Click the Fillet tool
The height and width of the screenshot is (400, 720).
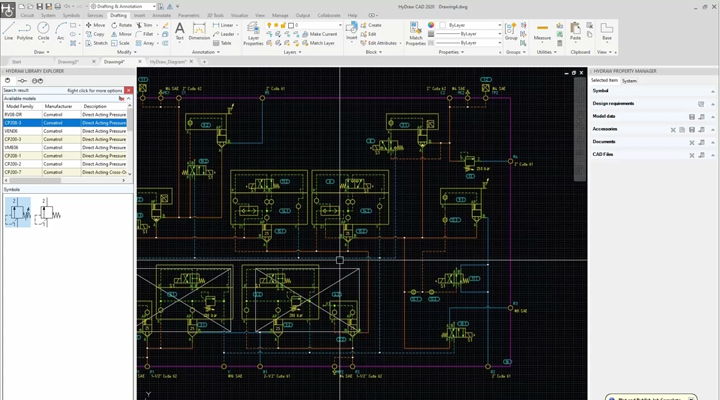coord(144,34)
